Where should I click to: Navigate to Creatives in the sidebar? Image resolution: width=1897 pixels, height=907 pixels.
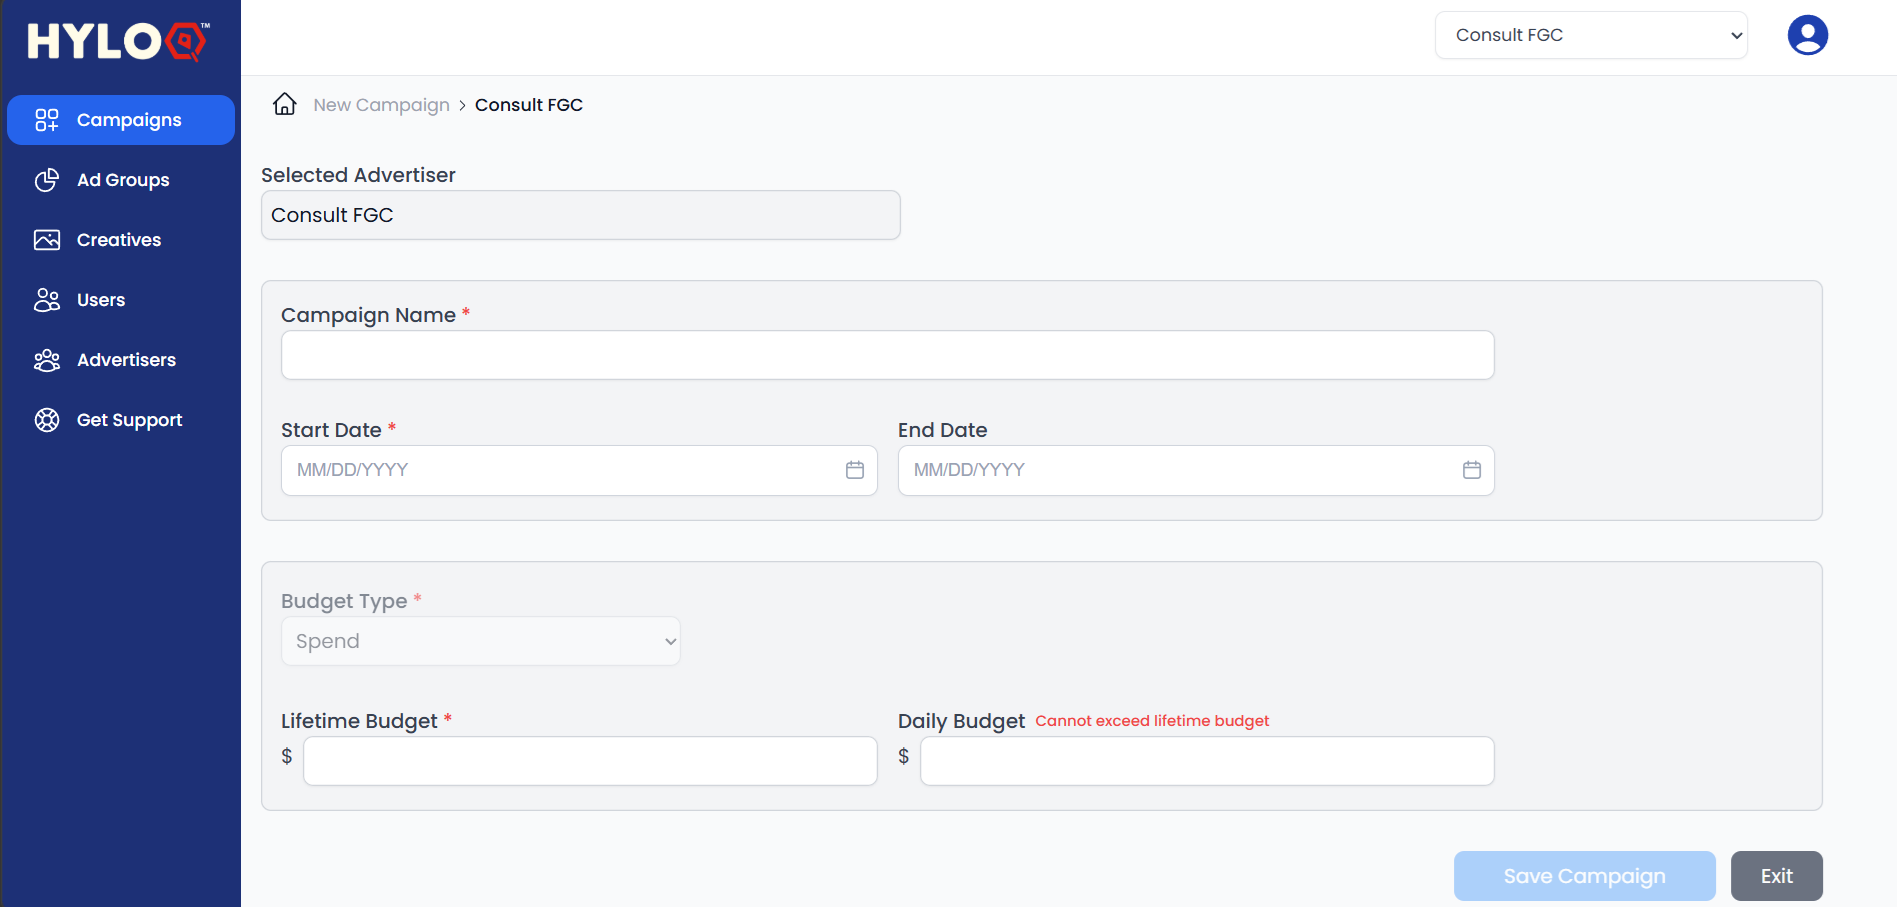121,240
